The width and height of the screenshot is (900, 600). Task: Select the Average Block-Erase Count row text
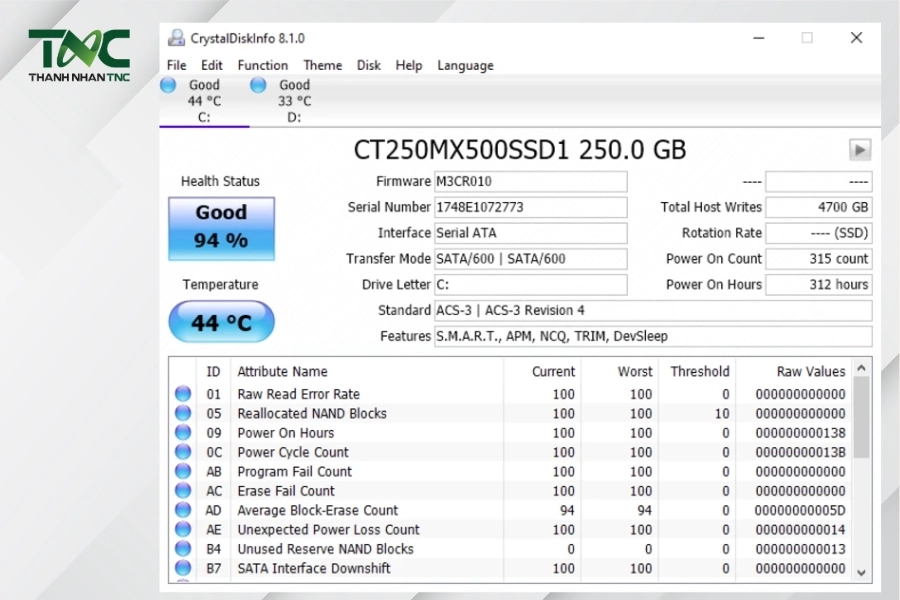click(317, 510)
